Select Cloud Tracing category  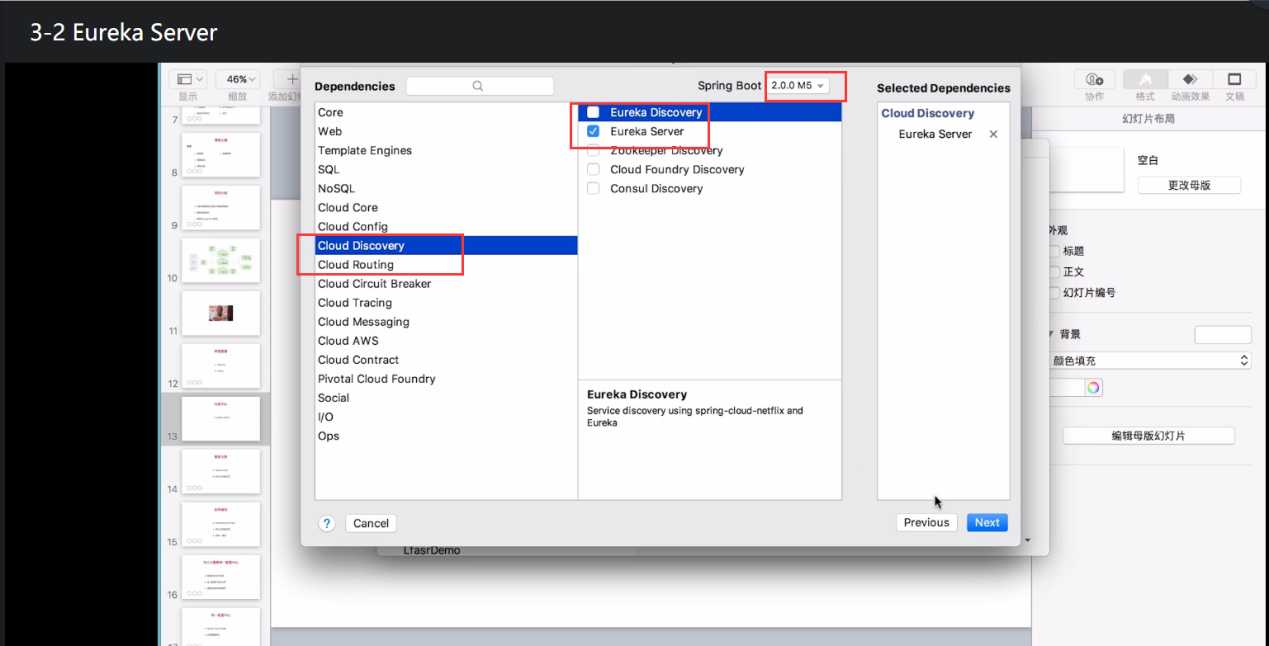(x=446, y=302)
